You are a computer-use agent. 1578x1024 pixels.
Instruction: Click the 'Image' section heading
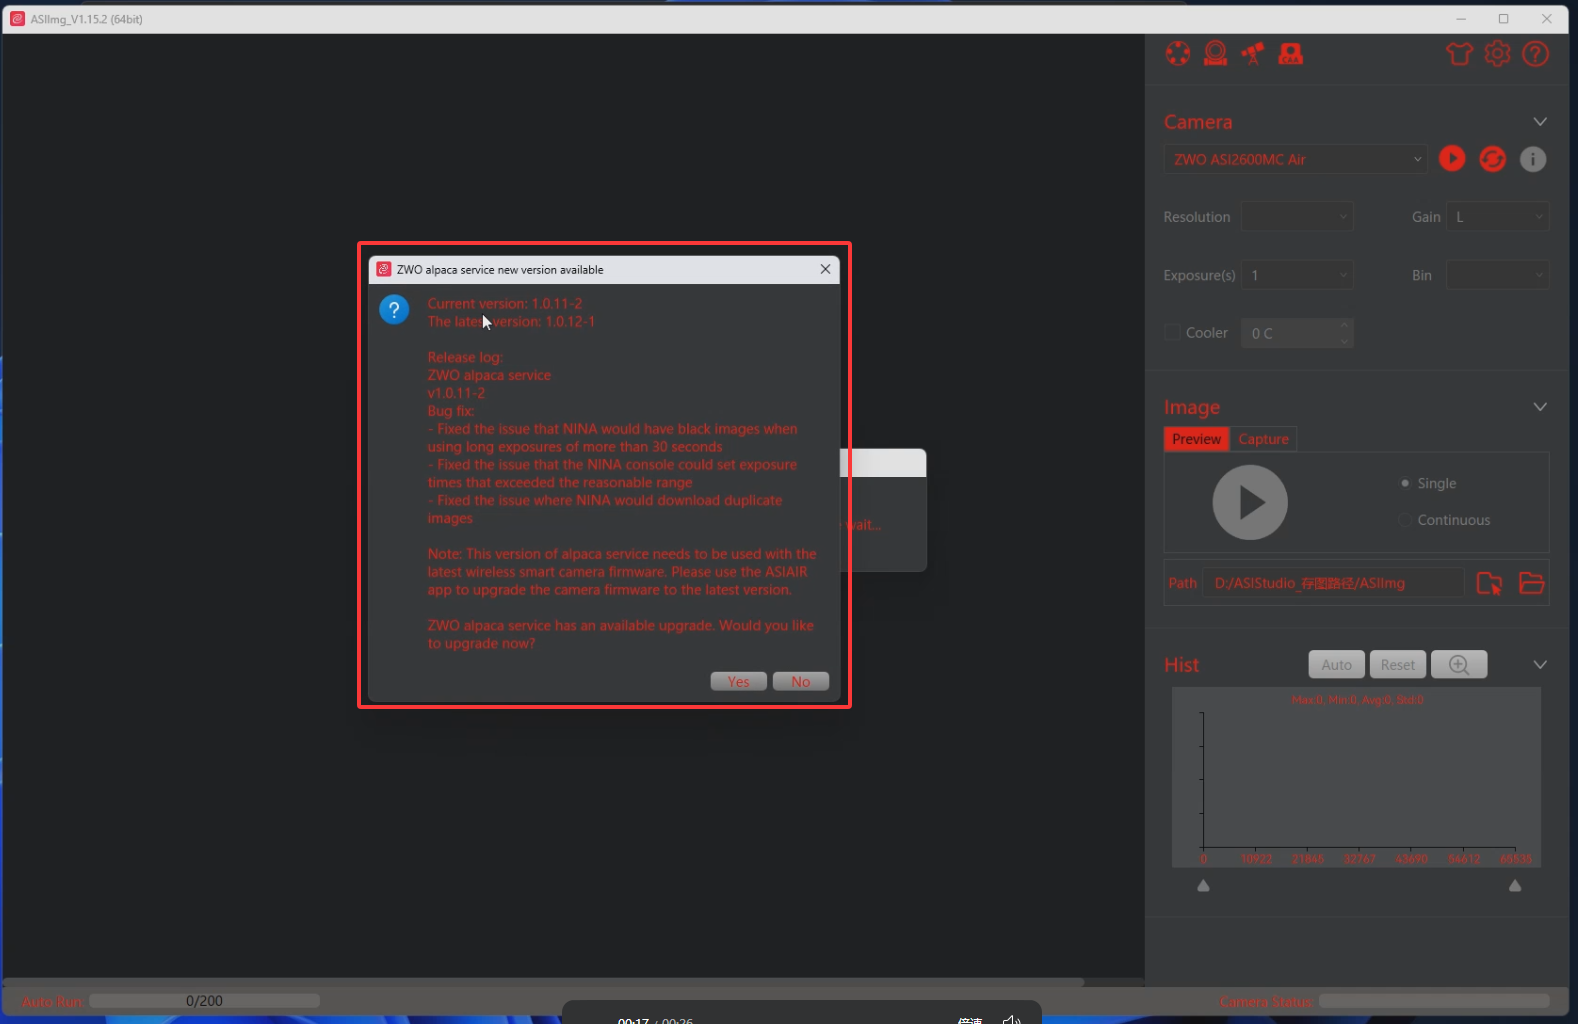(x=1192, y=407)
